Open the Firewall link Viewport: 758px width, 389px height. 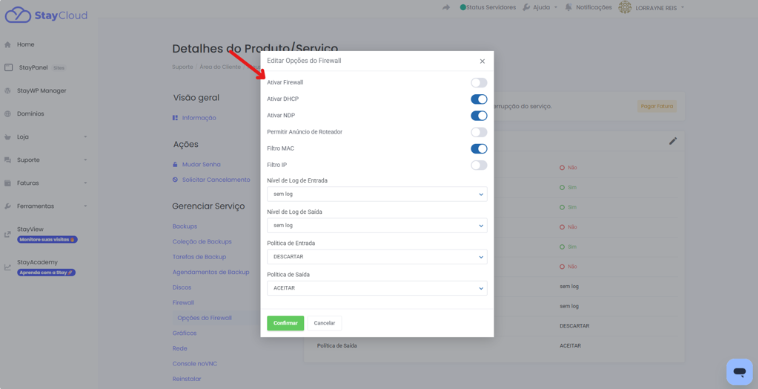[183, 303]
